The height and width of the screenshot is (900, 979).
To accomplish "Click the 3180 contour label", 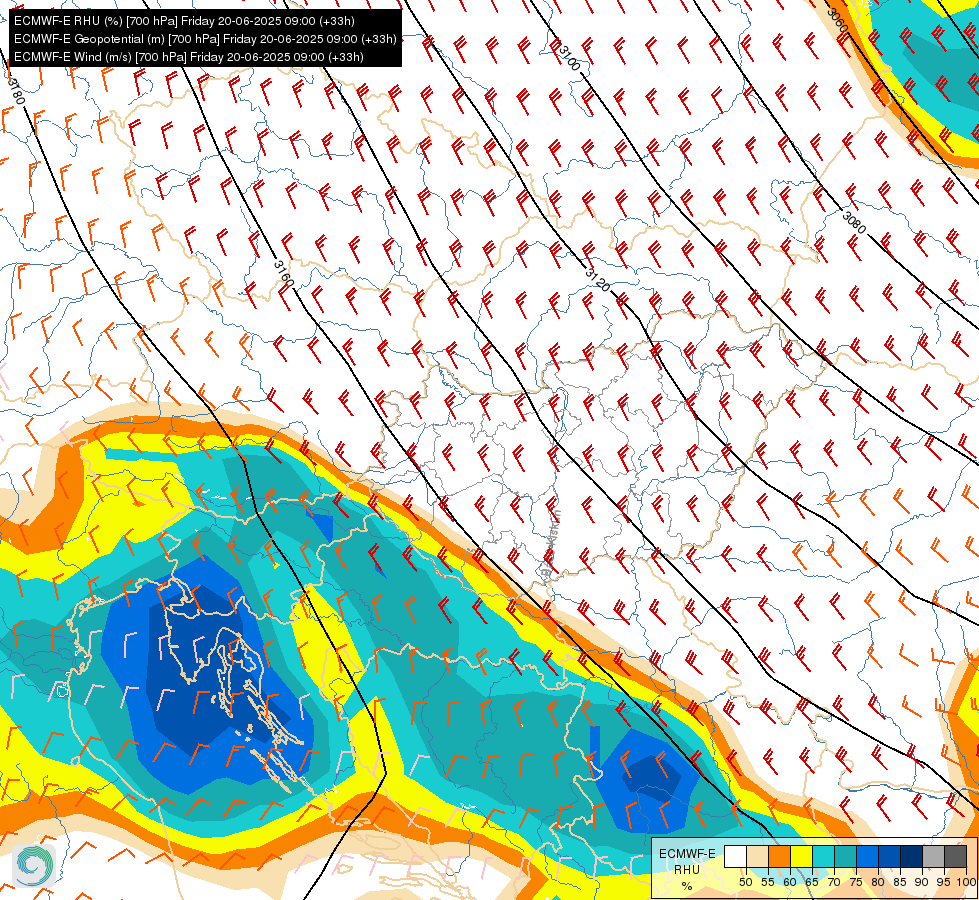I will tap(16, 91).
